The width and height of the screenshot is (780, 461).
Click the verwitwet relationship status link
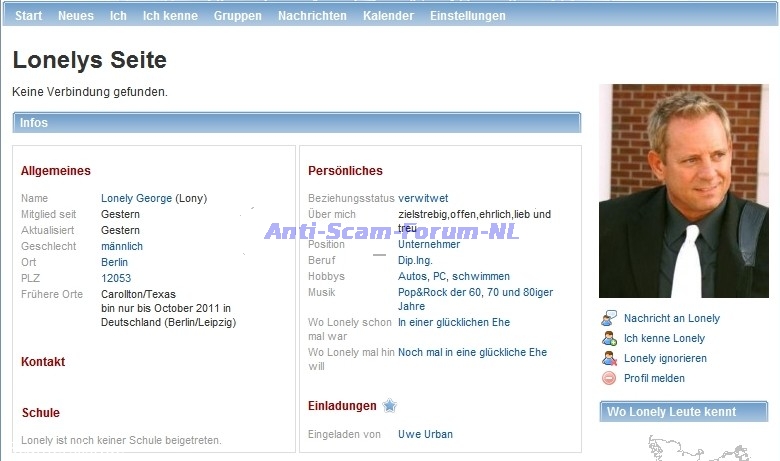pyautogui.click(x=423, y=198)
